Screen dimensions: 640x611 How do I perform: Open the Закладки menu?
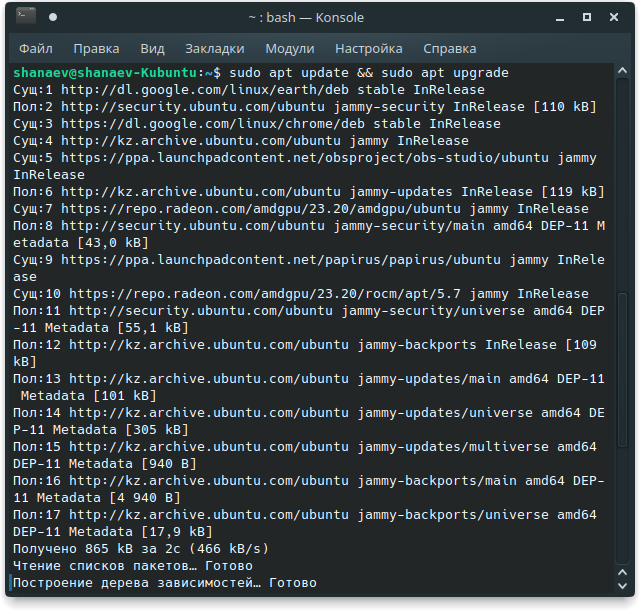point(215,49)
